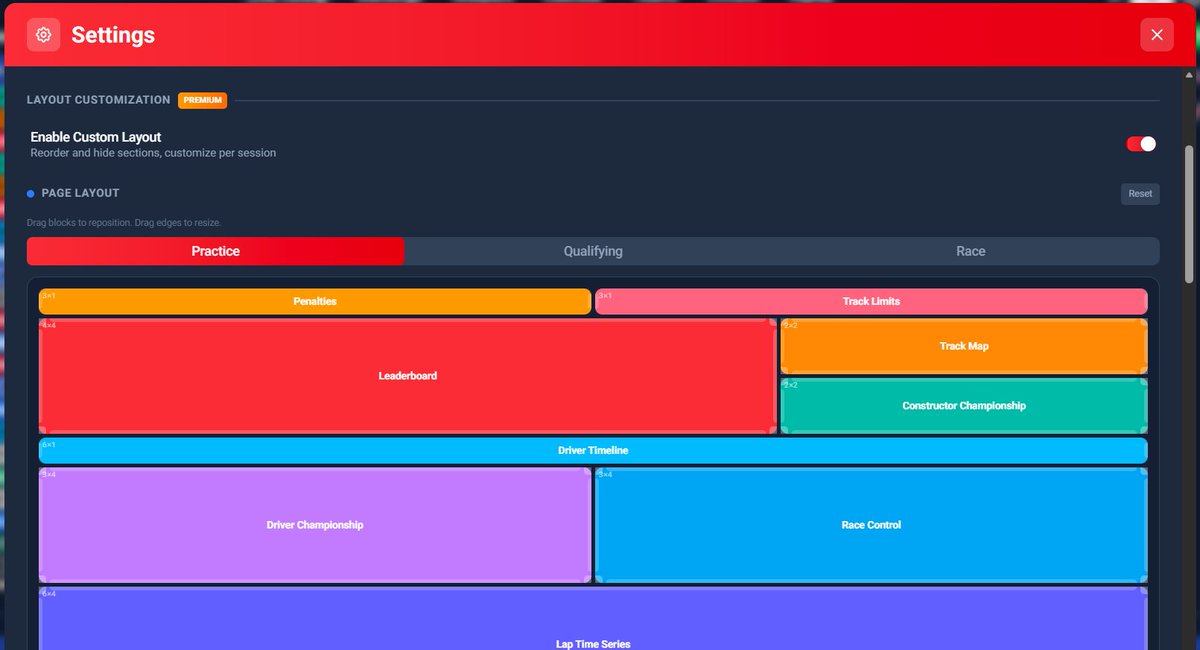The width and height of the screenshot is (1200, 650).
Task: Select the Track Limits layout block
Action: pyautogui.click(x=871, y=301)
